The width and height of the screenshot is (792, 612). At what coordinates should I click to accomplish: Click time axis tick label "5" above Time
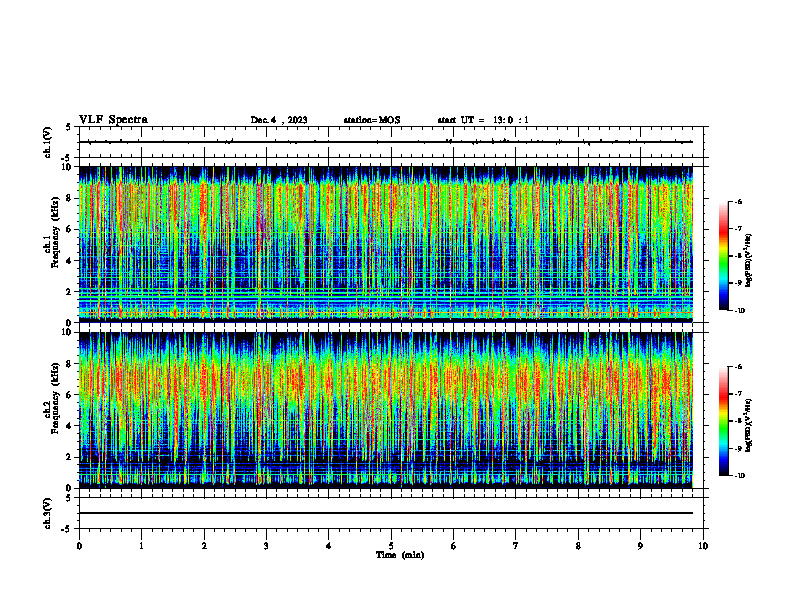click(391, 546)
